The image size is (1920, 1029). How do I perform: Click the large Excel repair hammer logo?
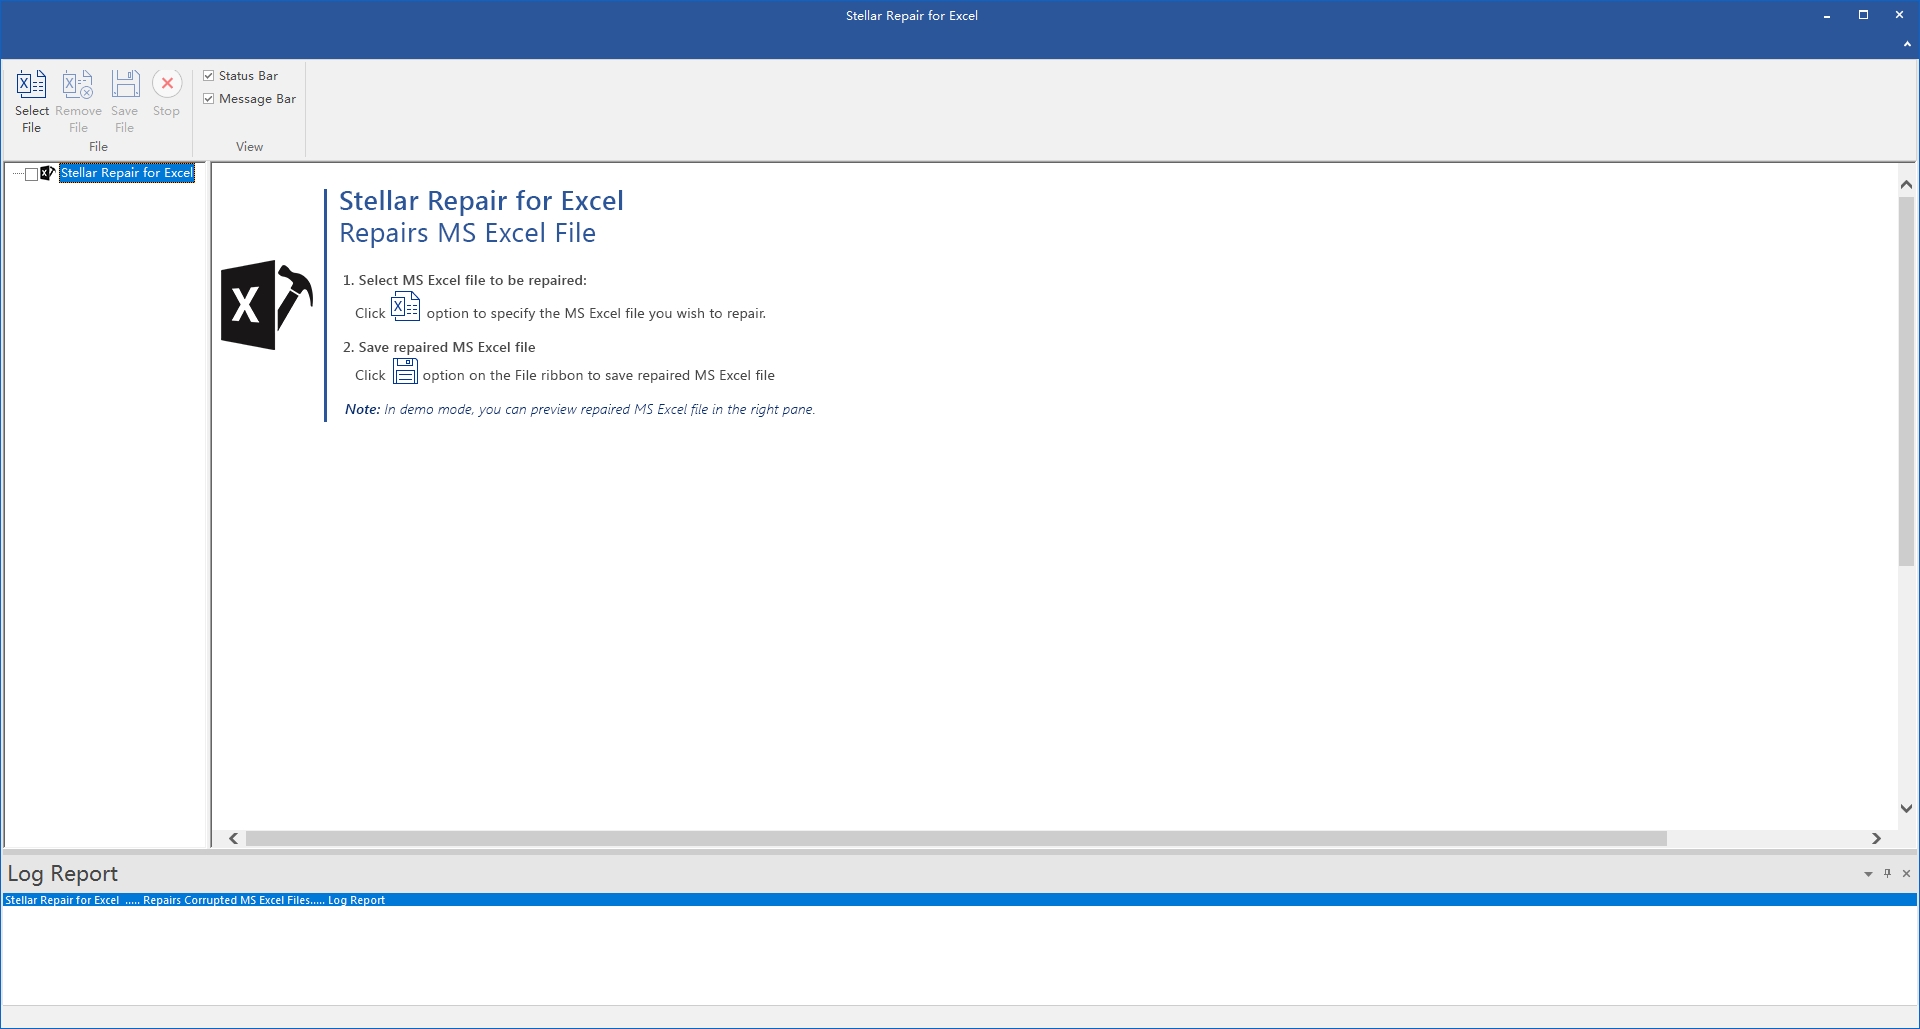(266, 305)
